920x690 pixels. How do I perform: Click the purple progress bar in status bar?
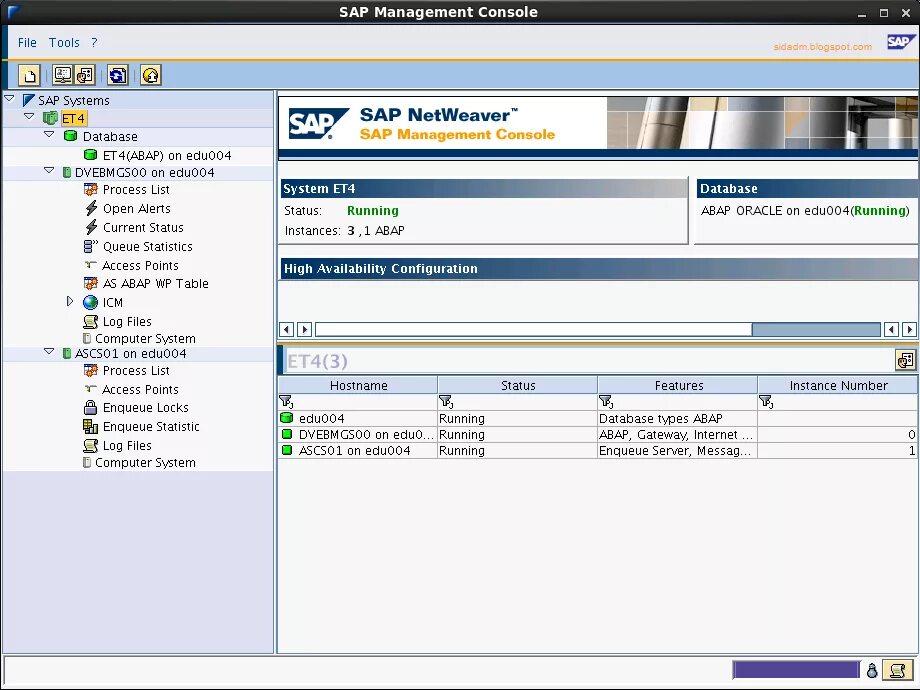point(796,669)
